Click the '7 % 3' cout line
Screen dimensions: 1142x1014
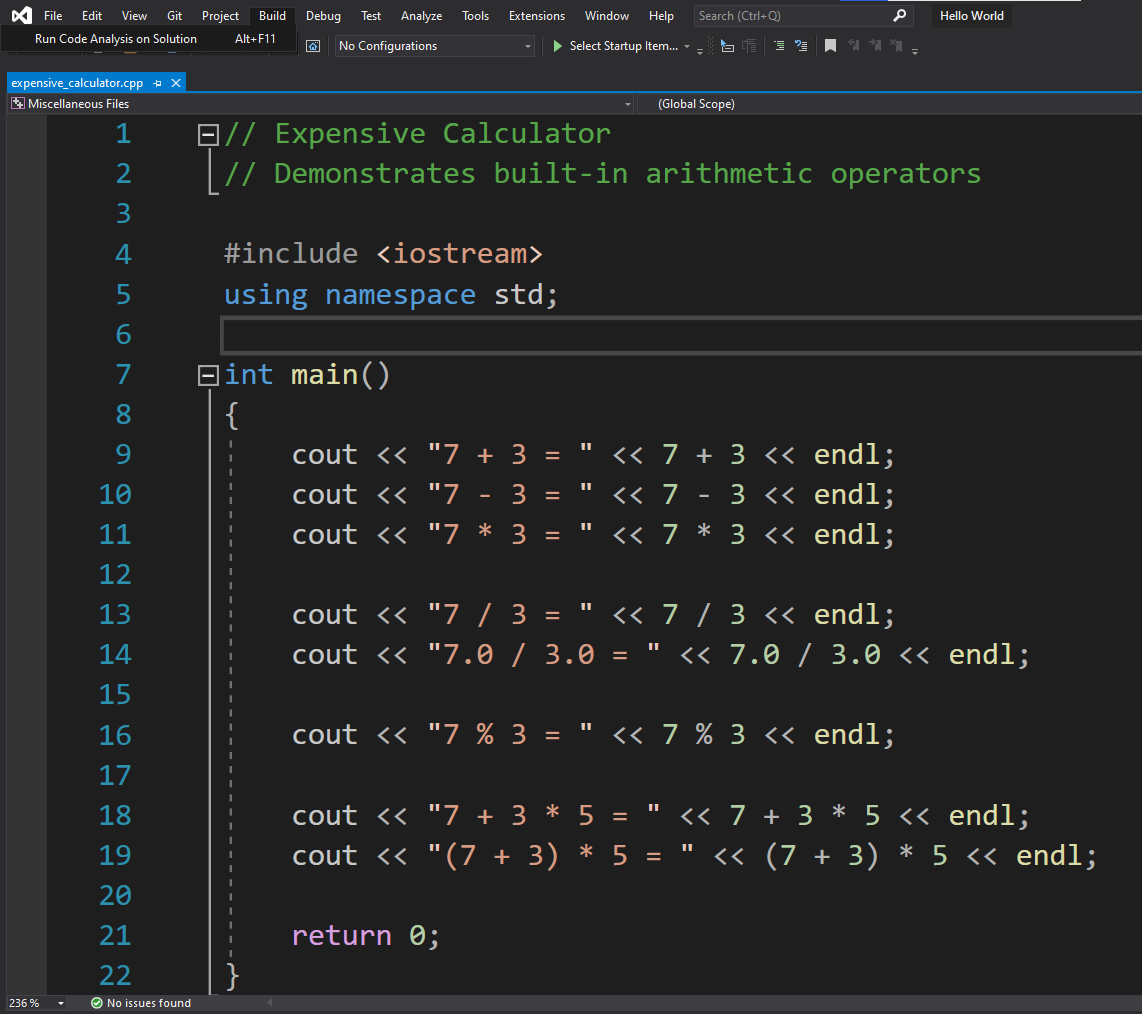coord(593,734)
